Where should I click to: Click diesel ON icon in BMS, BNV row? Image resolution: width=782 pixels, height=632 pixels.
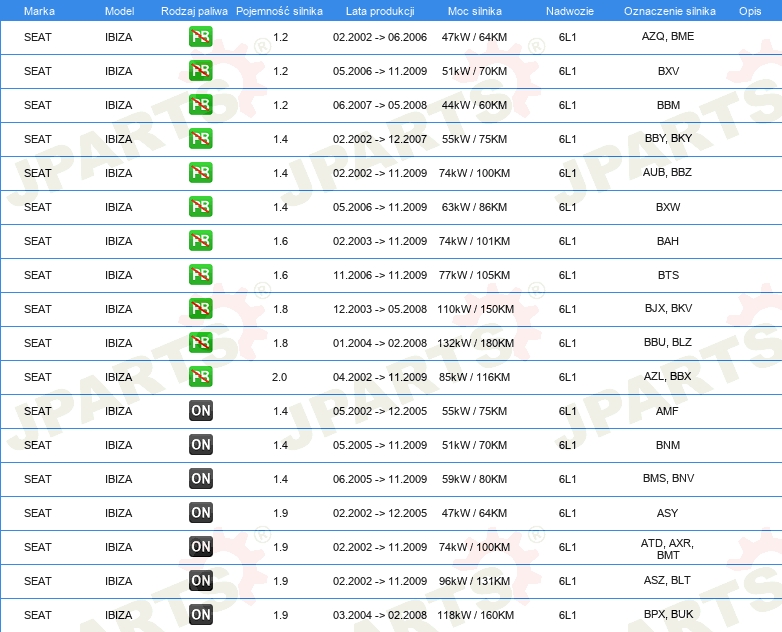200,478
